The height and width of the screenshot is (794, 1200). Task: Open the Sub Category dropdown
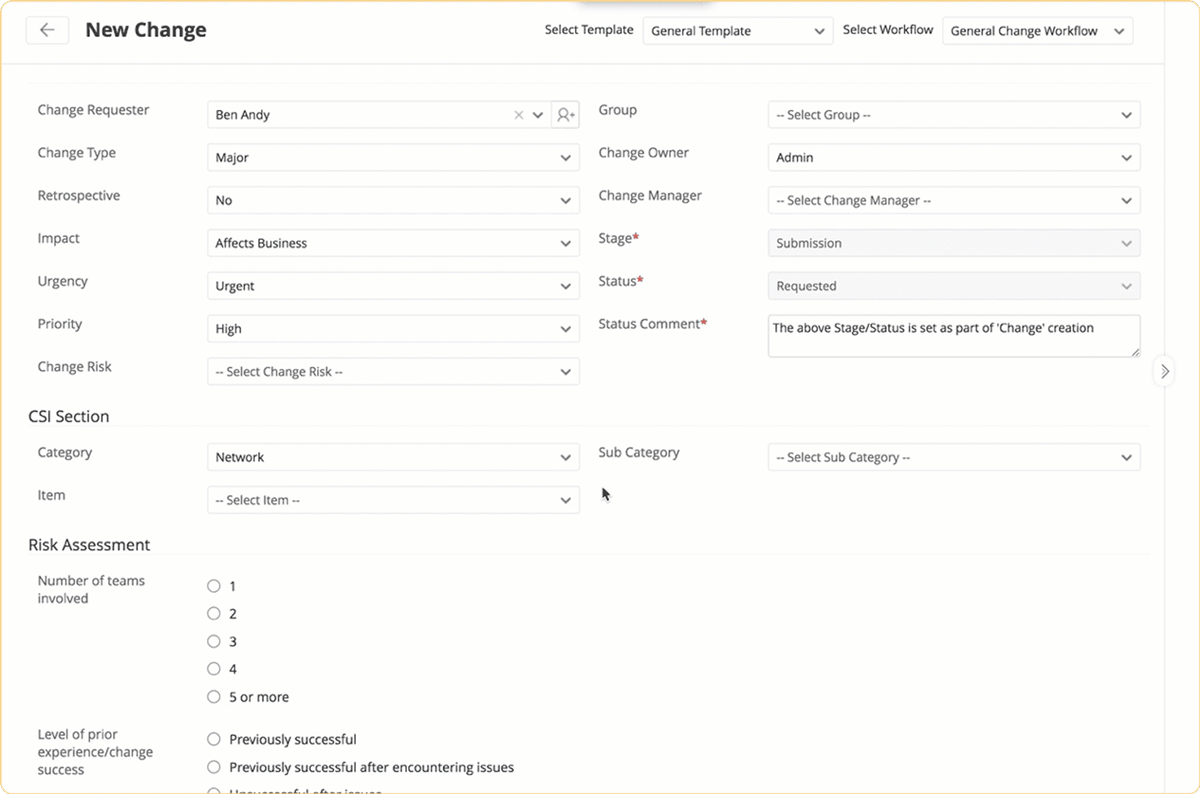click(x=1127, y=457)
